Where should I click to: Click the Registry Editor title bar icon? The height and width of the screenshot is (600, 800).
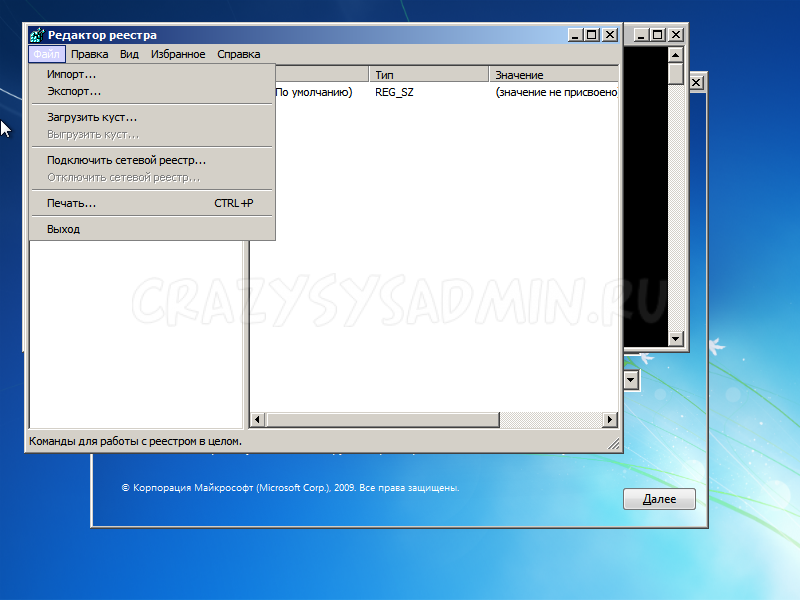point(37,35)
